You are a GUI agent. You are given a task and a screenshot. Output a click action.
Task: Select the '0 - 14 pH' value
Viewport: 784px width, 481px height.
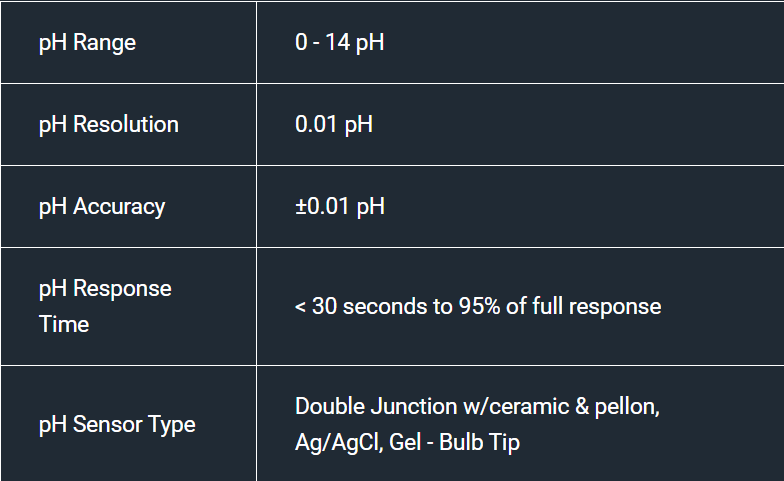(340, 42)
